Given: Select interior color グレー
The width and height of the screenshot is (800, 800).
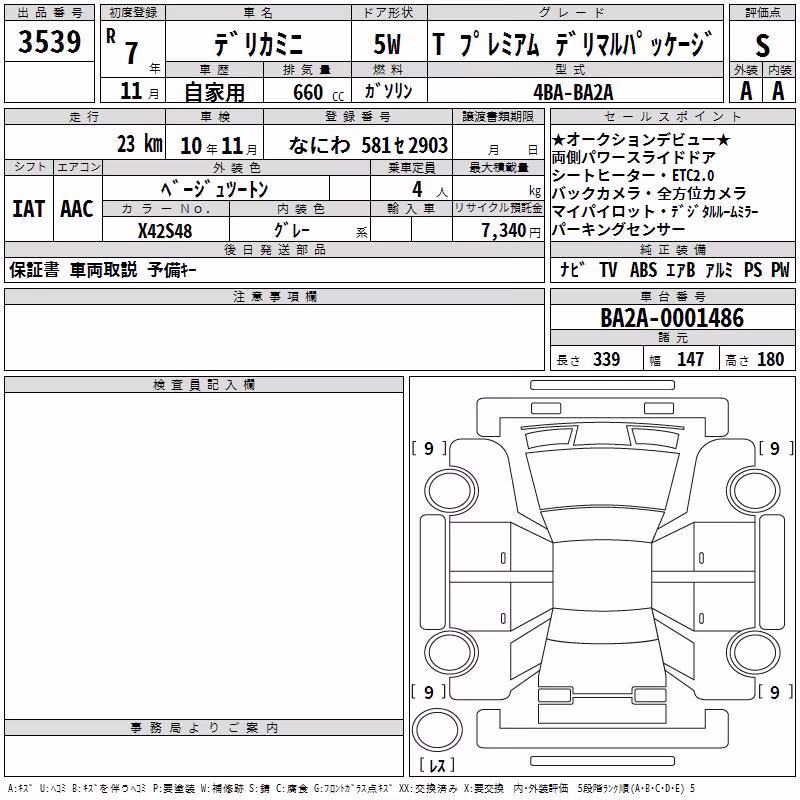Looking at the screenshot, I should tap(292, 230).
